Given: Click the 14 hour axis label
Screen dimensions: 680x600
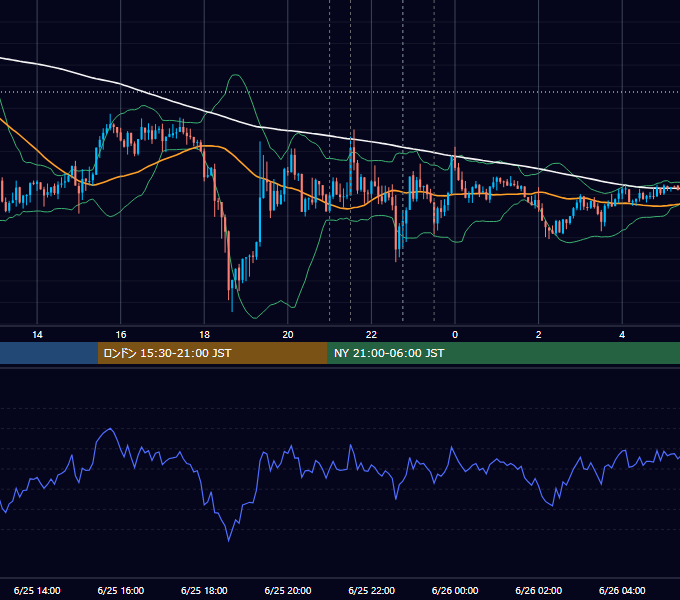Looking at the screenshot, I should point(37,335).
